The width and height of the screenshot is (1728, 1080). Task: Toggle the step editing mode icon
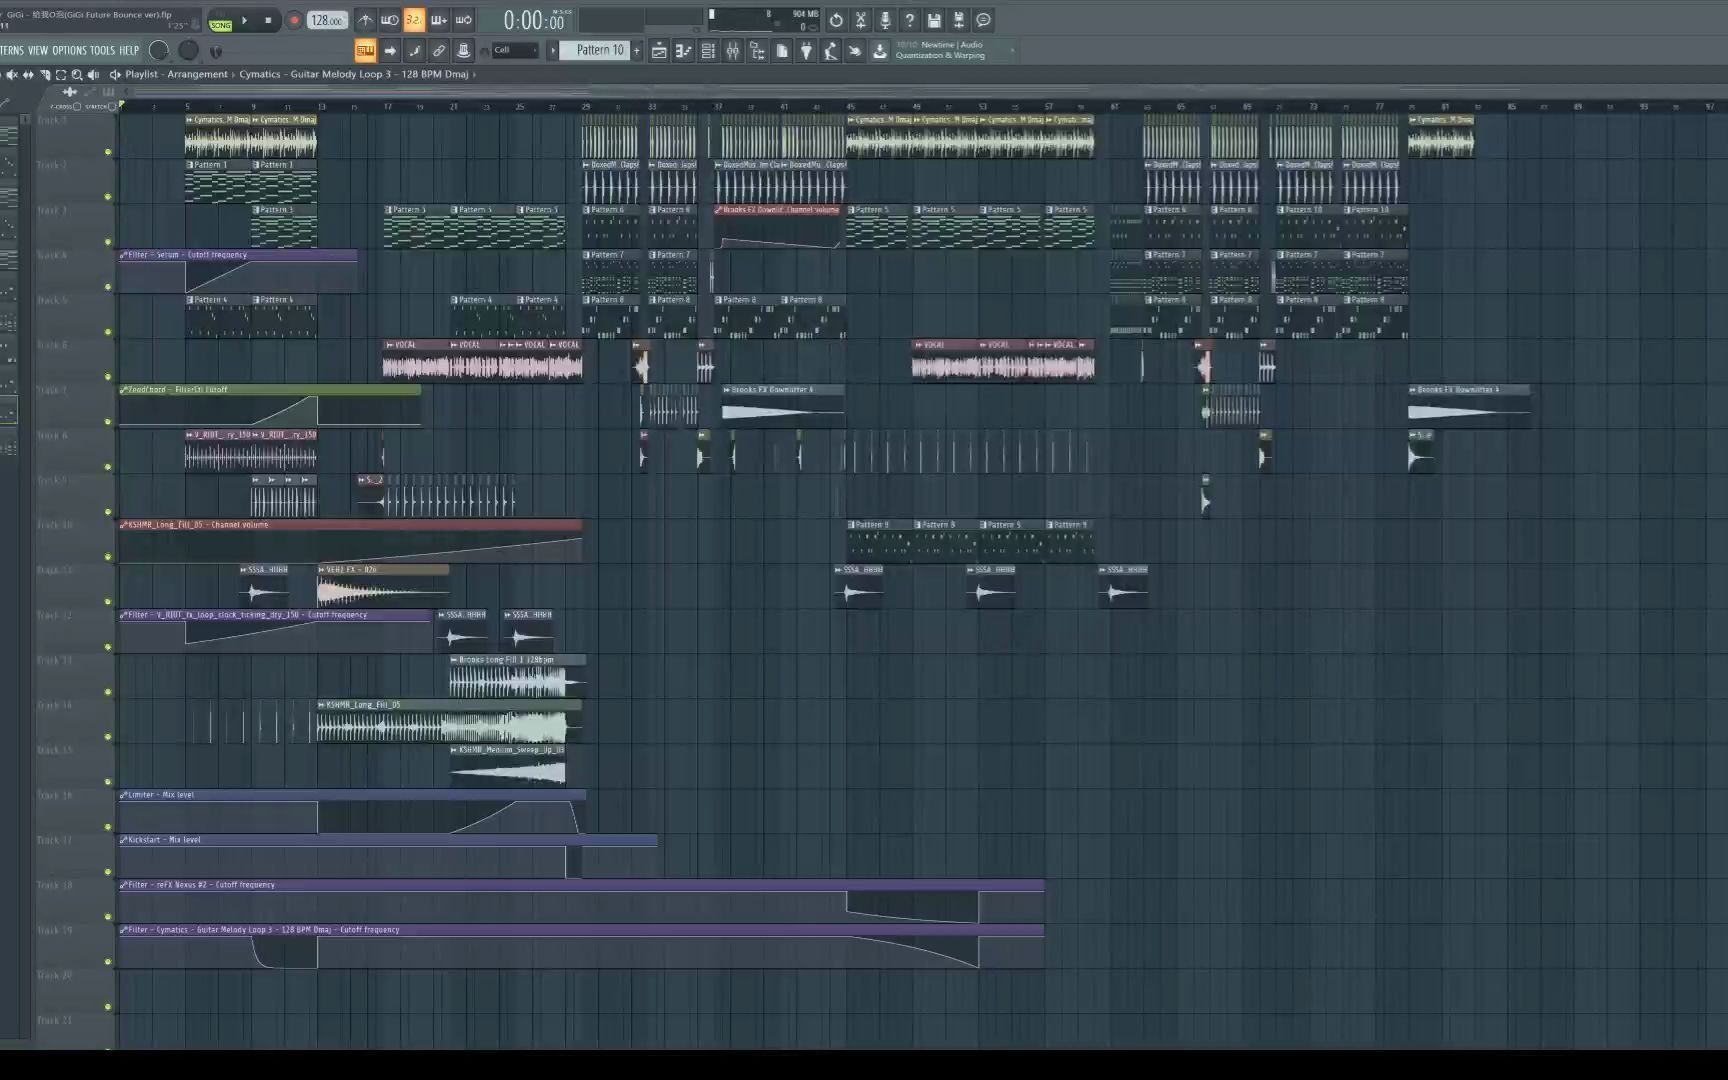(414, 50)
